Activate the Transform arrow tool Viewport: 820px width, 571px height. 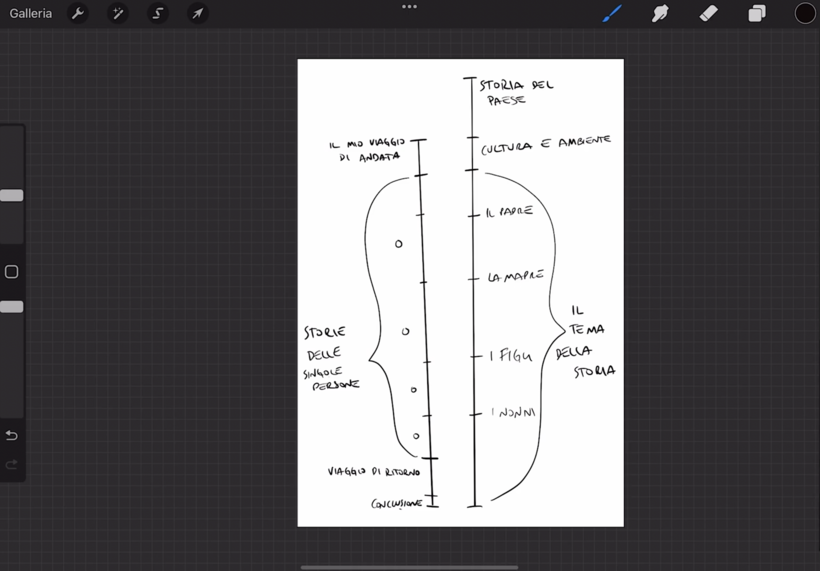pos(198,13)
